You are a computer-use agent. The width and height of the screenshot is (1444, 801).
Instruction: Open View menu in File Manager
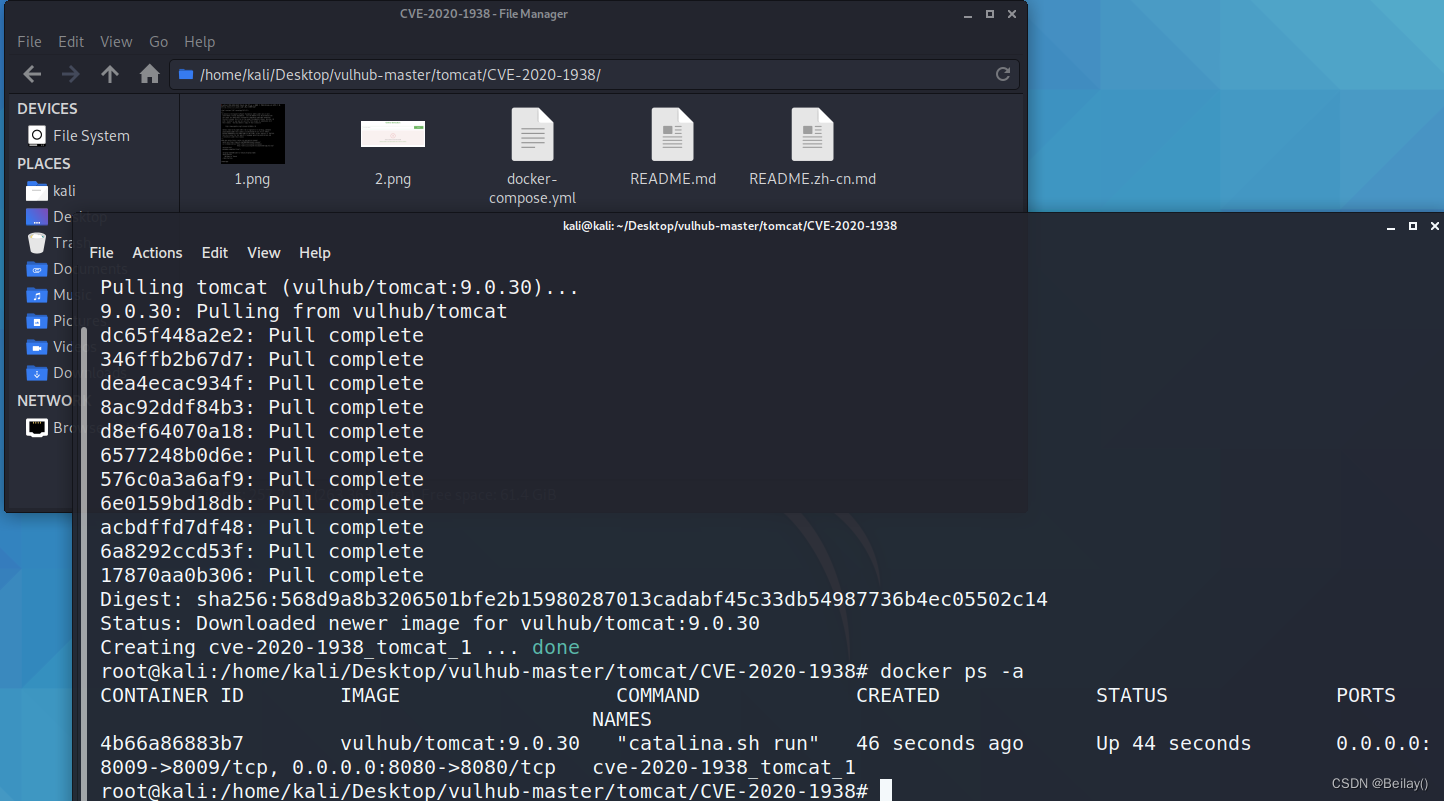coord(116,42)
